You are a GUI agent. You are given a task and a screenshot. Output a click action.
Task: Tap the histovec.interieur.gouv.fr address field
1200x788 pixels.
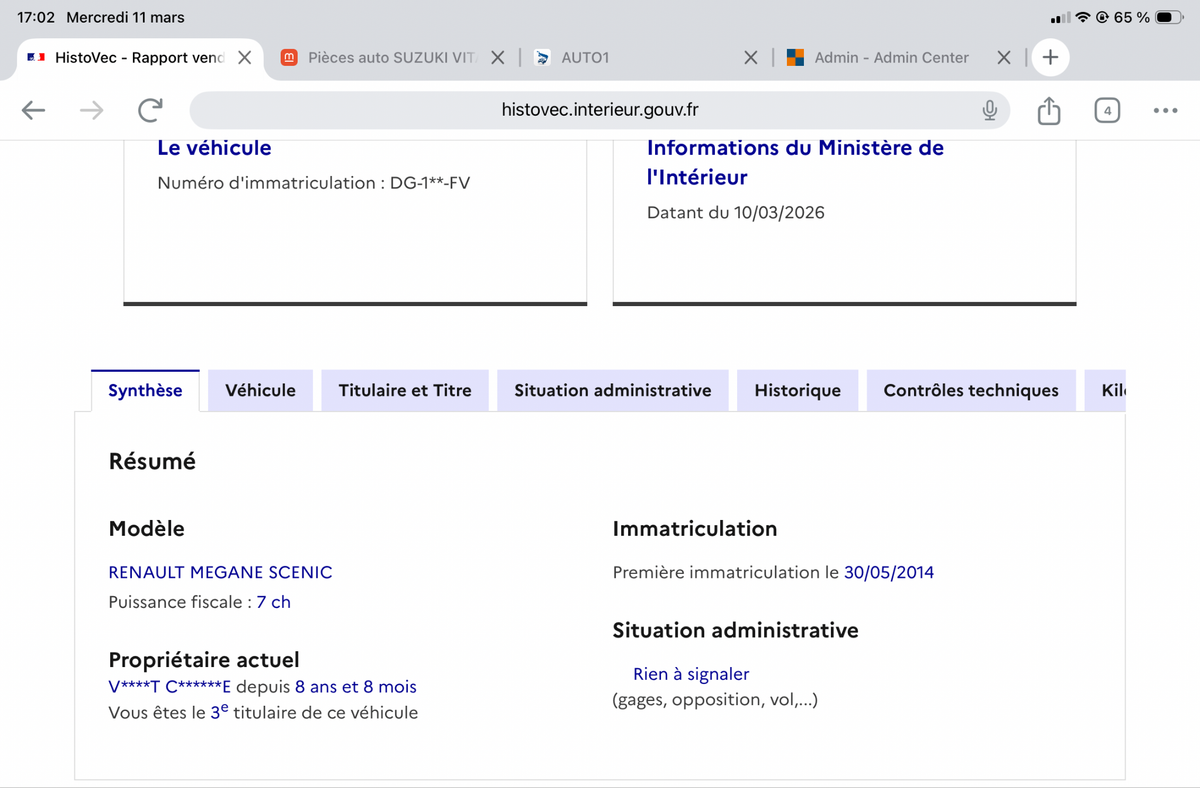click(600, 110)
